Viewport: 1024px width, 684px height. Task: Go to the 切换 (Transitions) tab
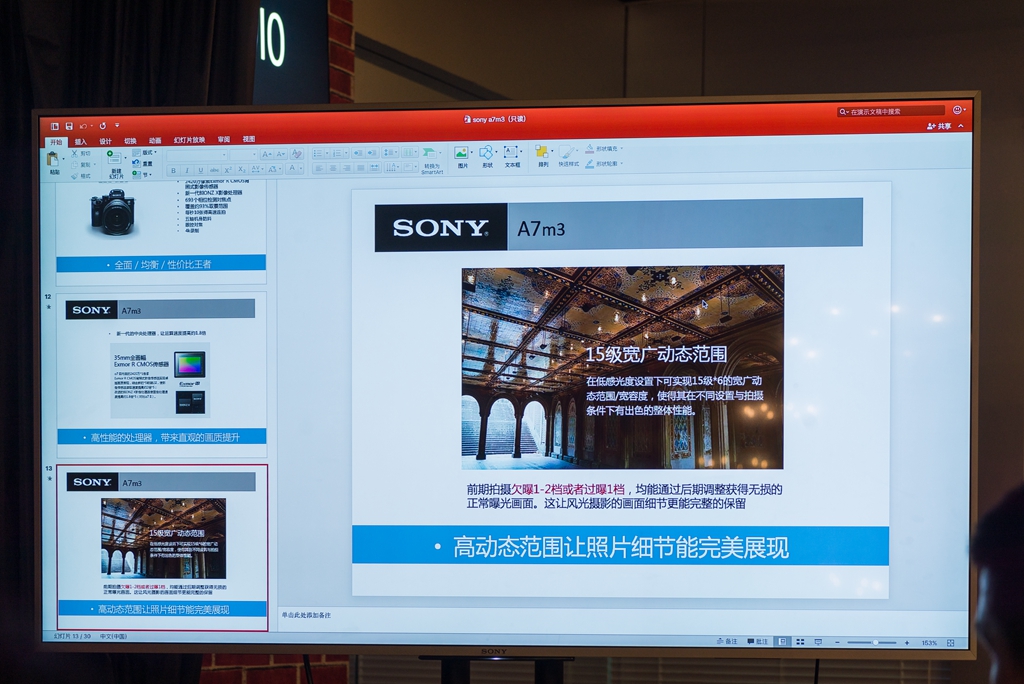130,141
